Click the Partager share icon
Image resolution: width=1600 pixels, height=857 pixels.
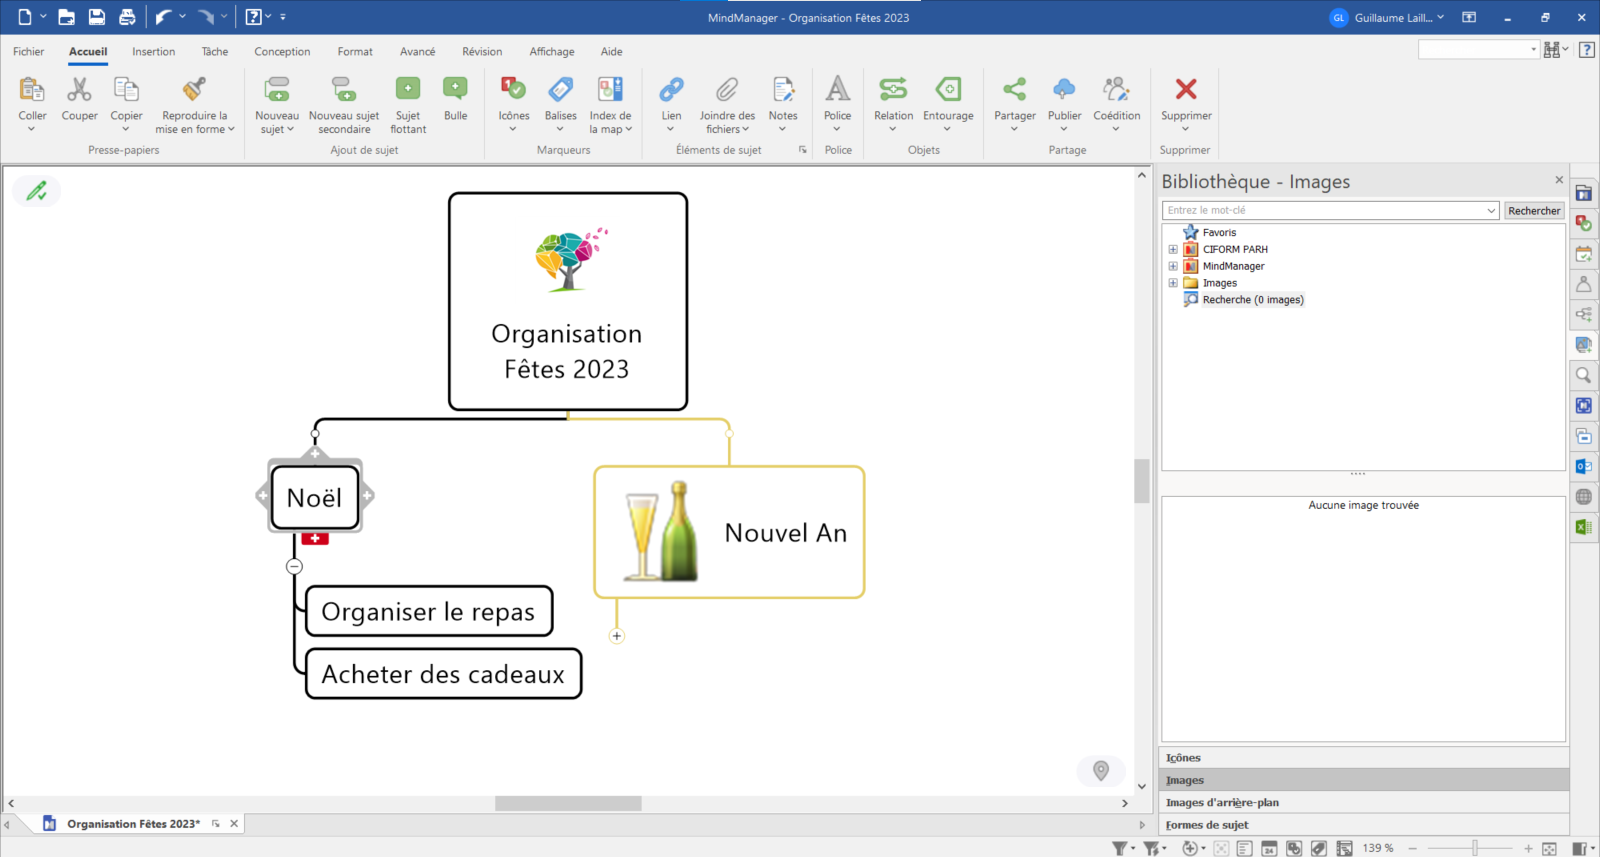[x=1014, y=91]
